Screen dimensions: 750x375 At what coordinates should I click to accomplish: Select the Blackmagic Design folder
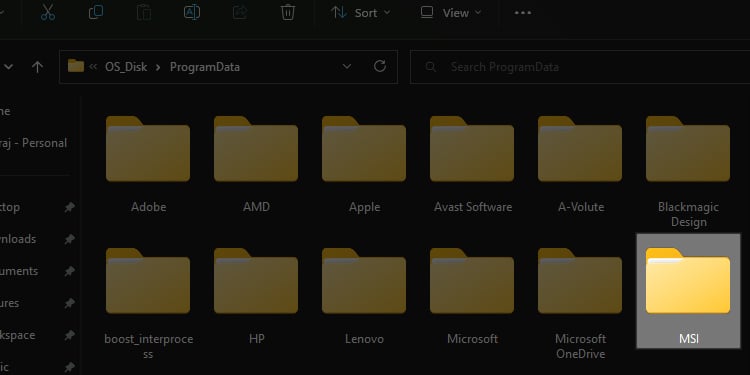[x=688, y=171]
